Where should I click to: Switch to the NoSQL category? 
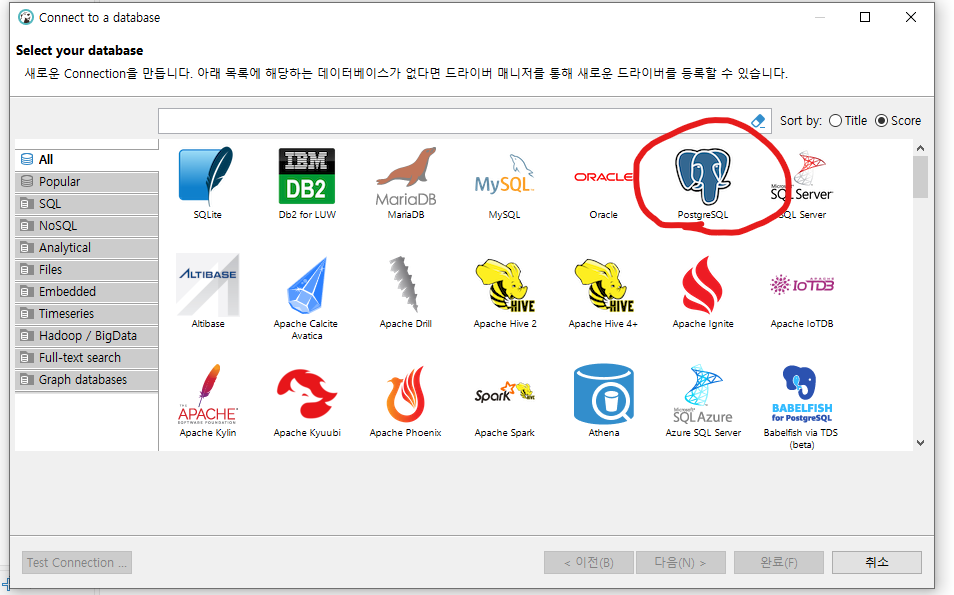tap(87, 226)
